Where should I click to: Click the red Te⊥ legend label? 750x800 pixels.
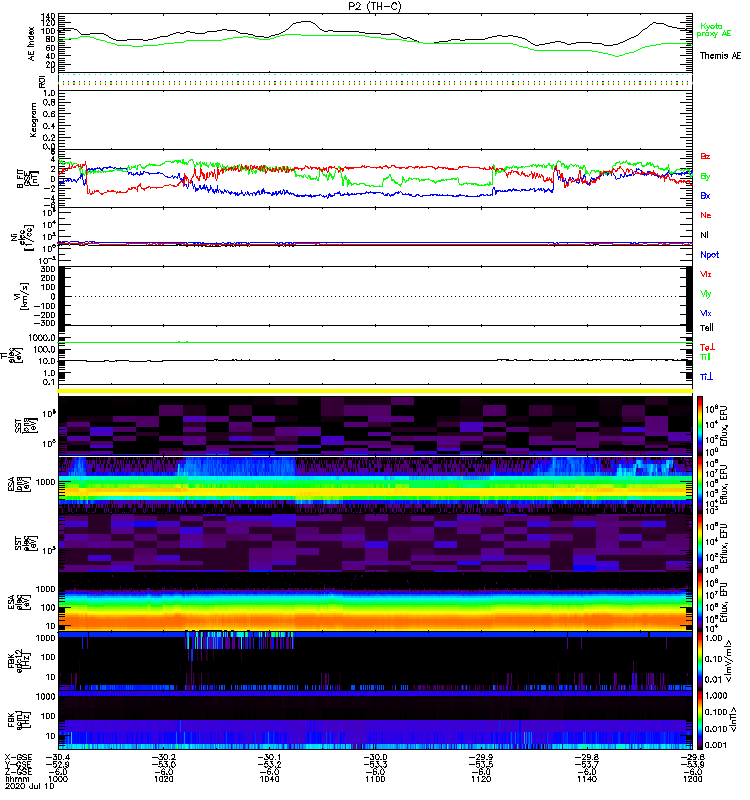pyautogui.click(x=707, y=347)
